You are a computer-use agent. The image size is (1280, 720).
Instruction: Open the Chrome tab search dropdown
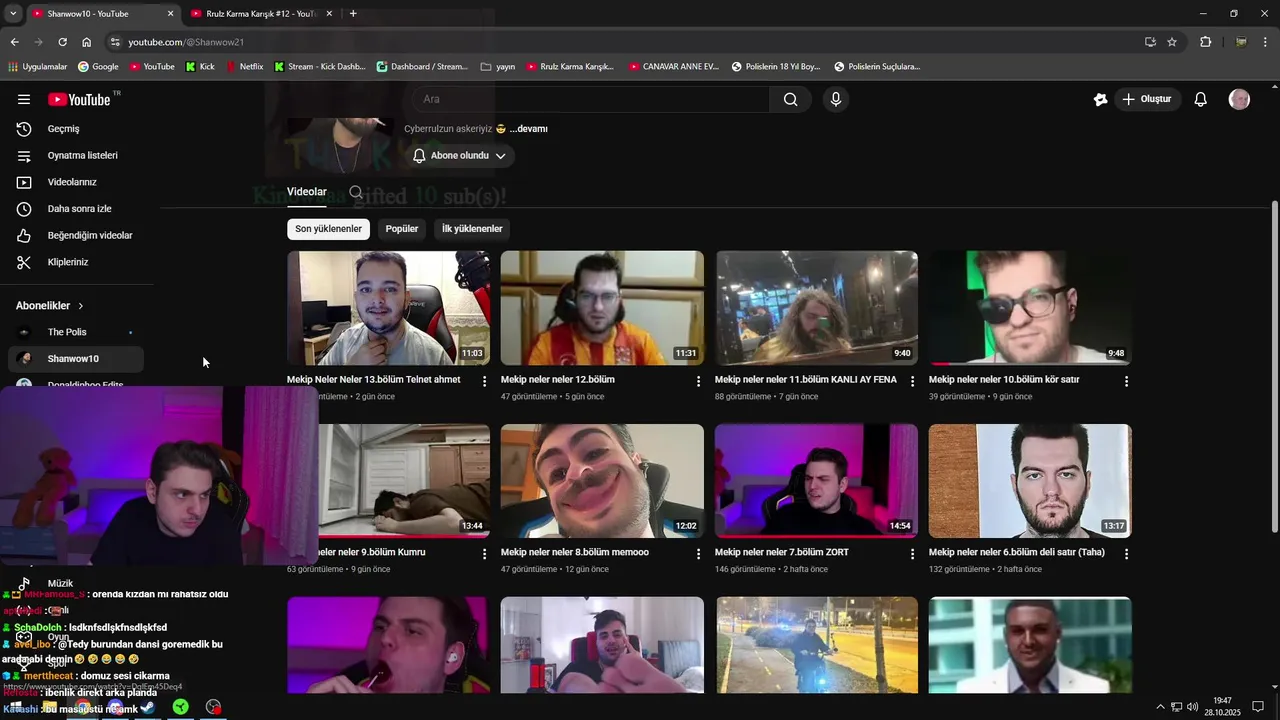[13, 14]
